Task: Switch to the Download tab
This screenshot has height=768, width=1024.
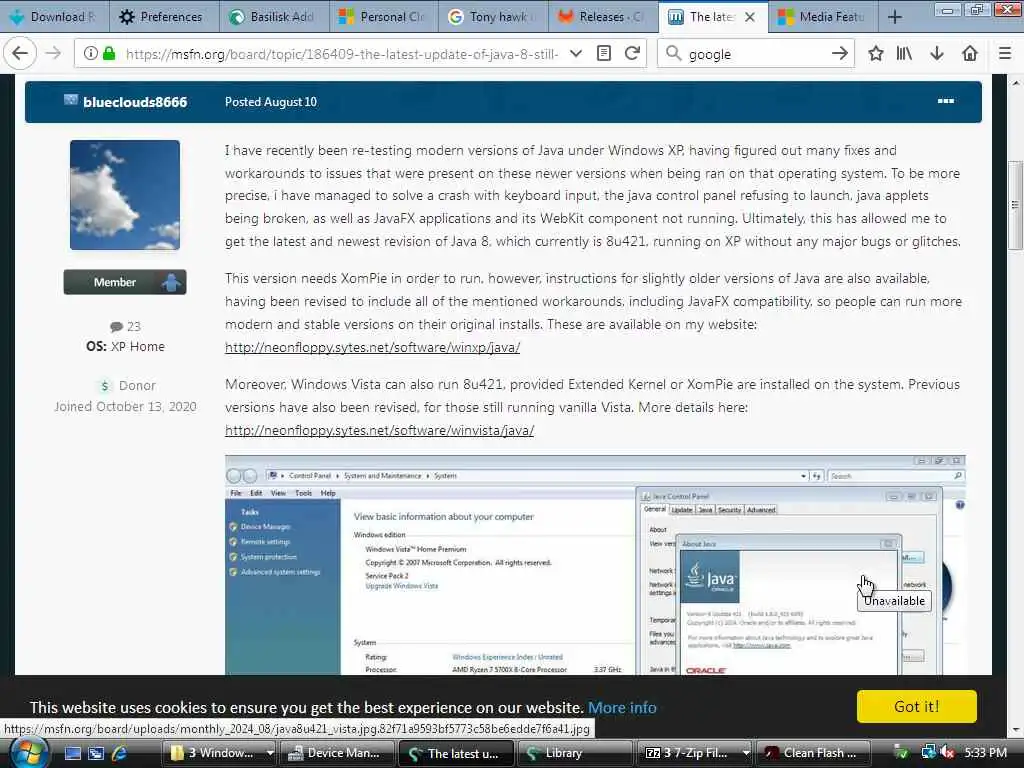Action: click(53, 17)
